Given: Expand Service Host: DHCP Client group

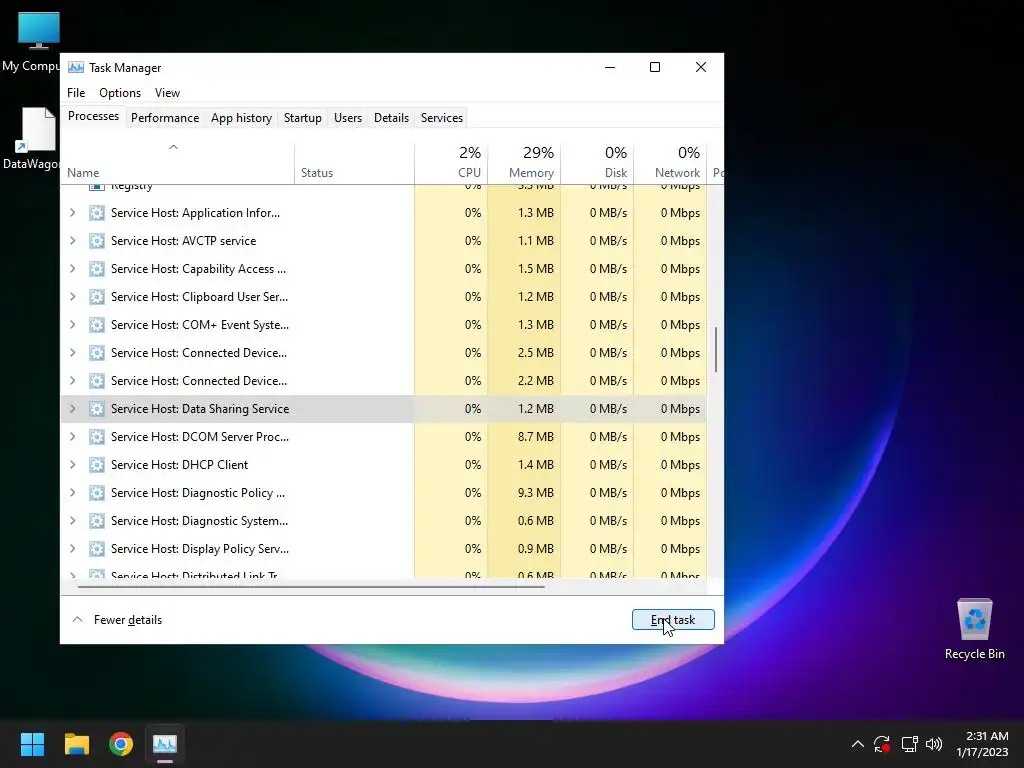Looking at the screenshot, I should click(72, 465).
